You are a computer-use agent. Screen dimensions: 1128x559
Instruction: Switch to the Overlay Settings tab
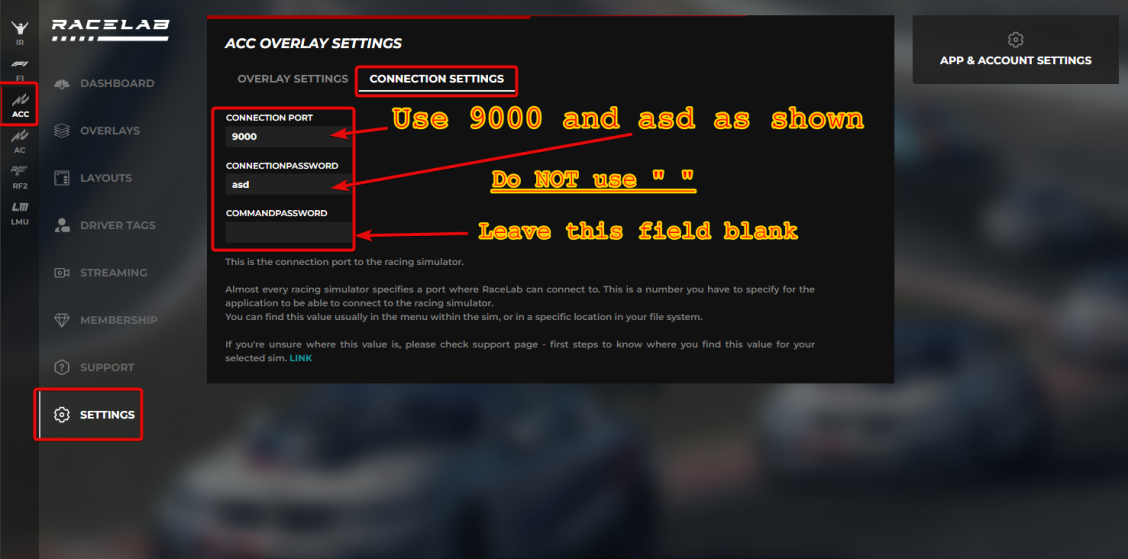[x=292, y=79]
